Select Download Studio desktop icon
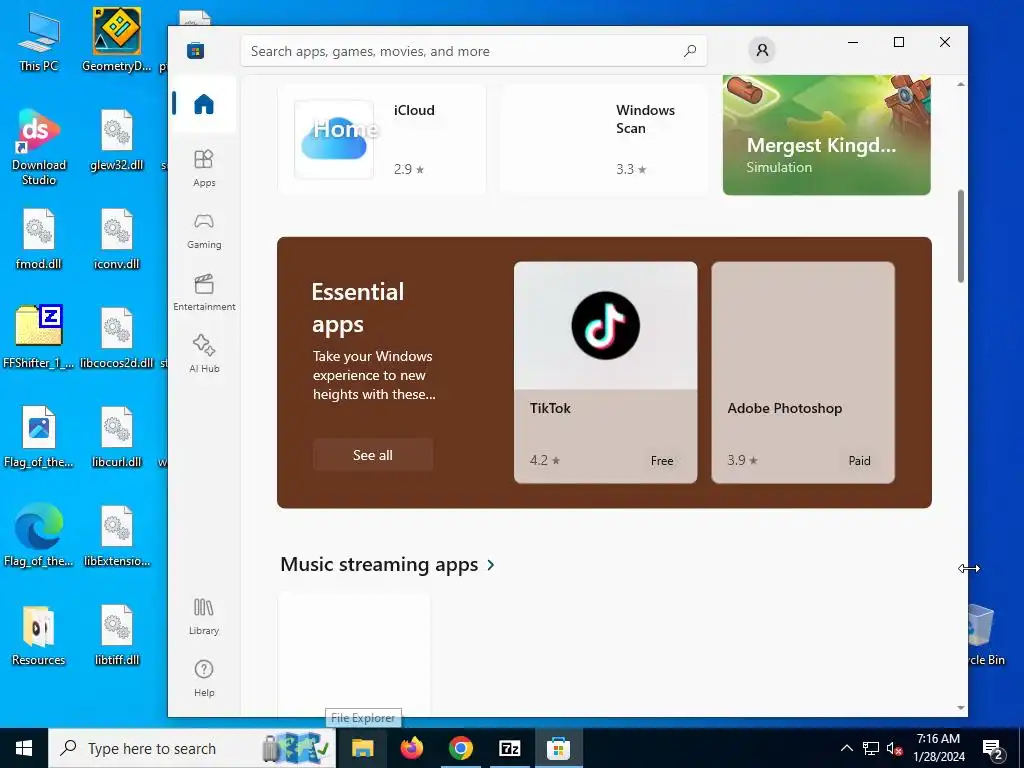Screen dimensions: 1024x768 point(39,148)
